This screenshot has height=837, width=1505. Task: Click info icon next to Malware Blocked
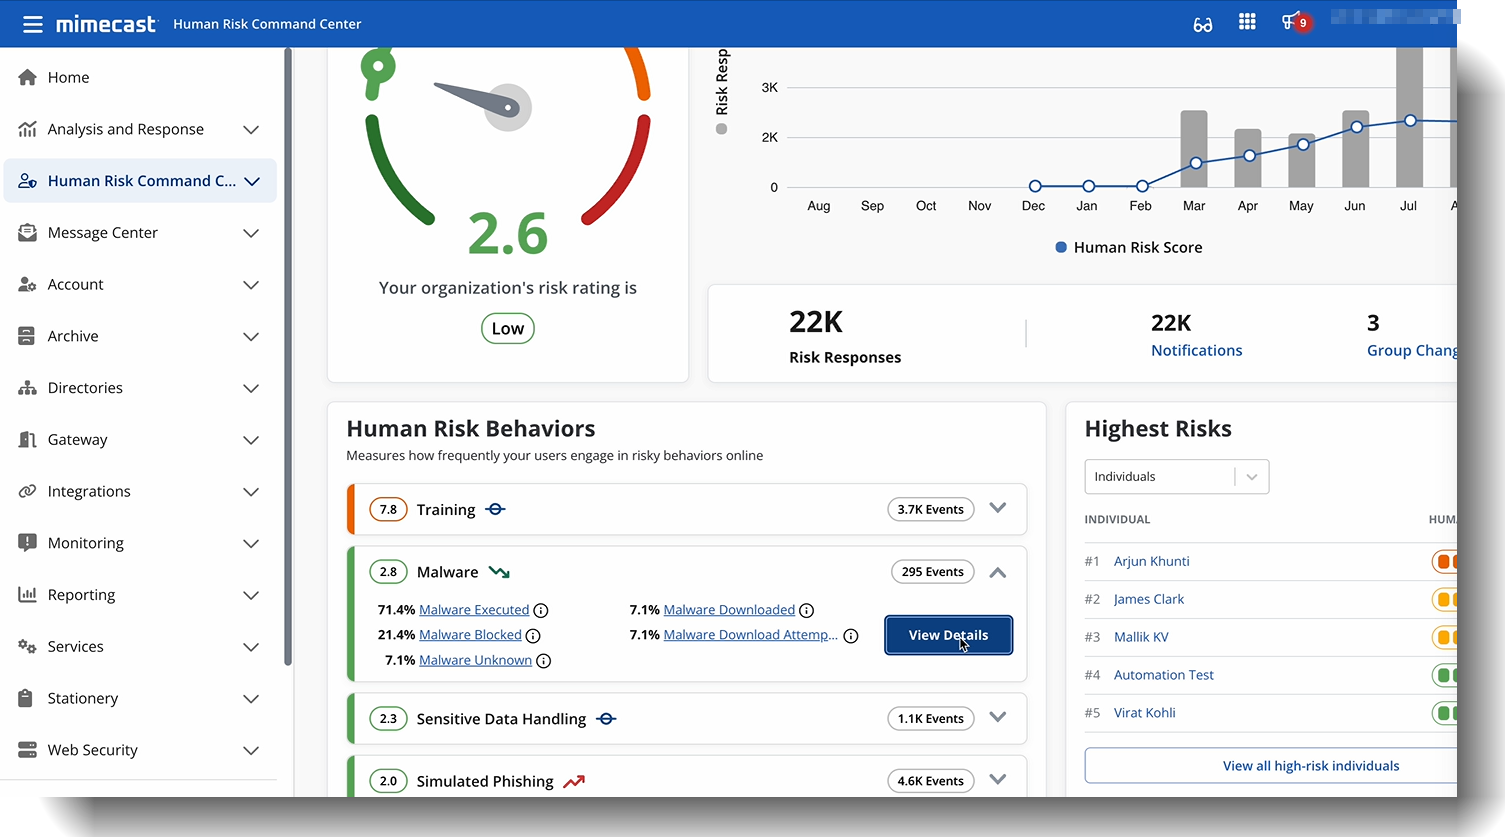[533, 636]
